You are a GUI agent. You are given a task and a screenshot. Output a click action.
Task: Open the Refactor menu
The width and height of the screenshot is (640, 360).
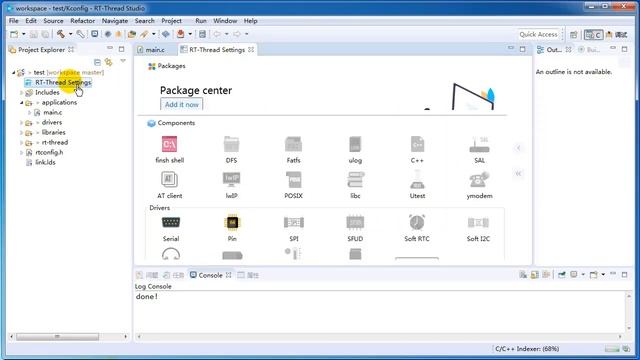tap(82, 21)
